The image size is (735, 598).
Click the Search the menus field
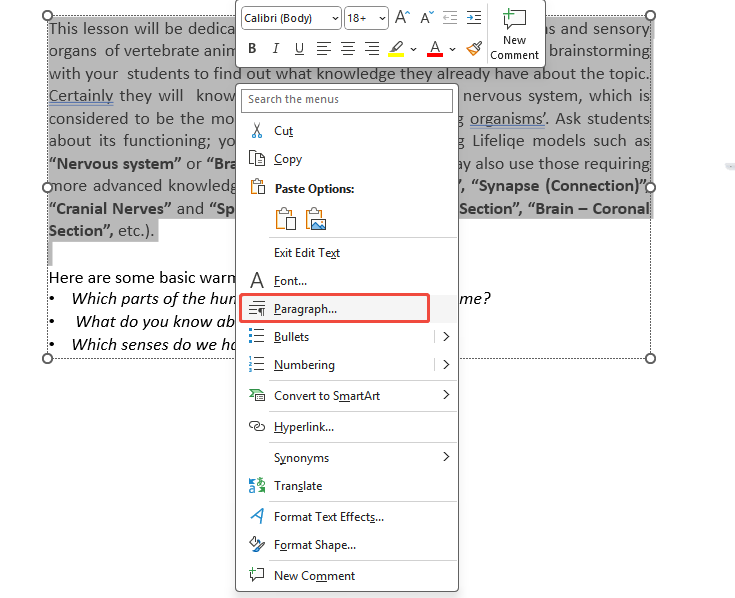[347, 100]
